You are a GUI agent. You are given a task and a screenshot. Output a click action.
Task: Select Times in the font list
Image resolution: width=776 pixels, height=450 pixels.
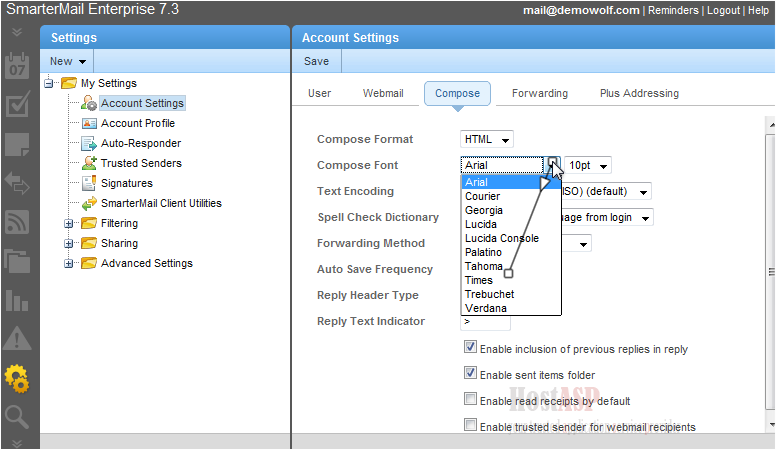511,280
